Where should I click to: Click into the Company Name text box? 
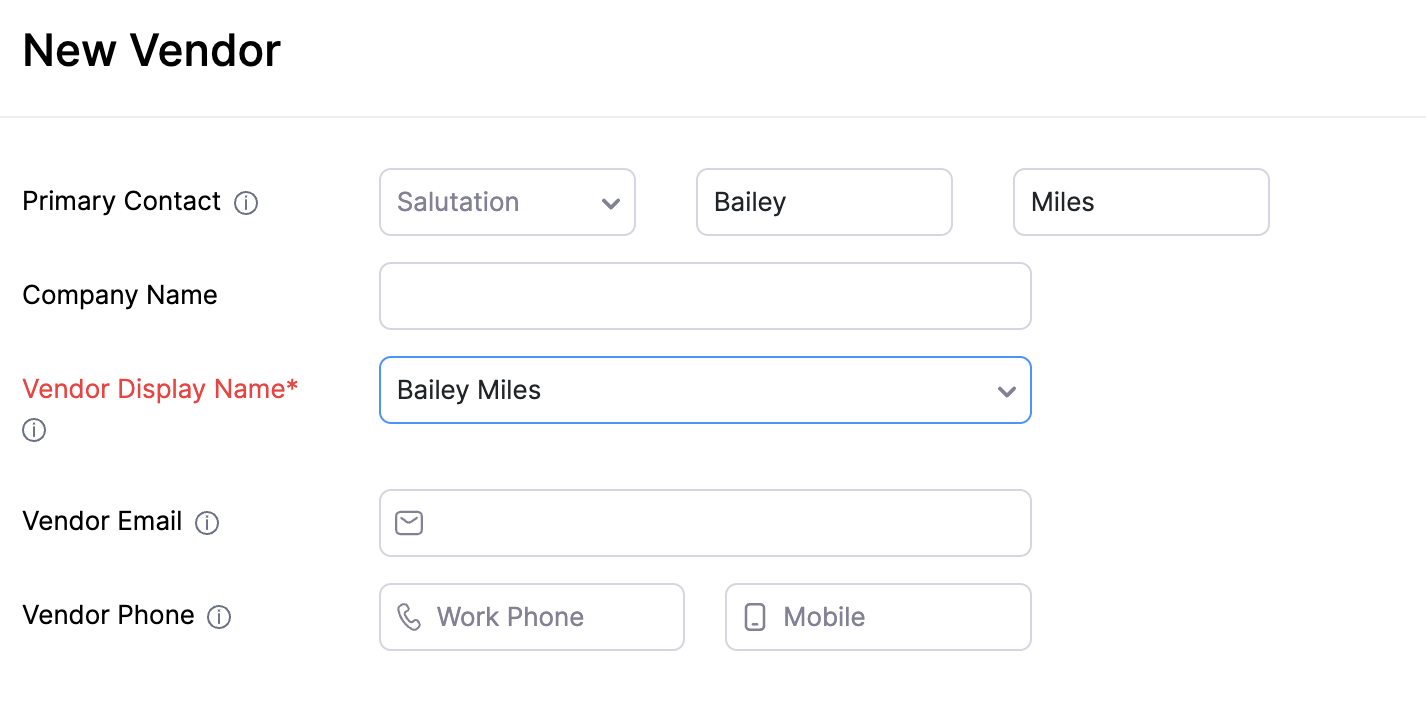[705, 296]
